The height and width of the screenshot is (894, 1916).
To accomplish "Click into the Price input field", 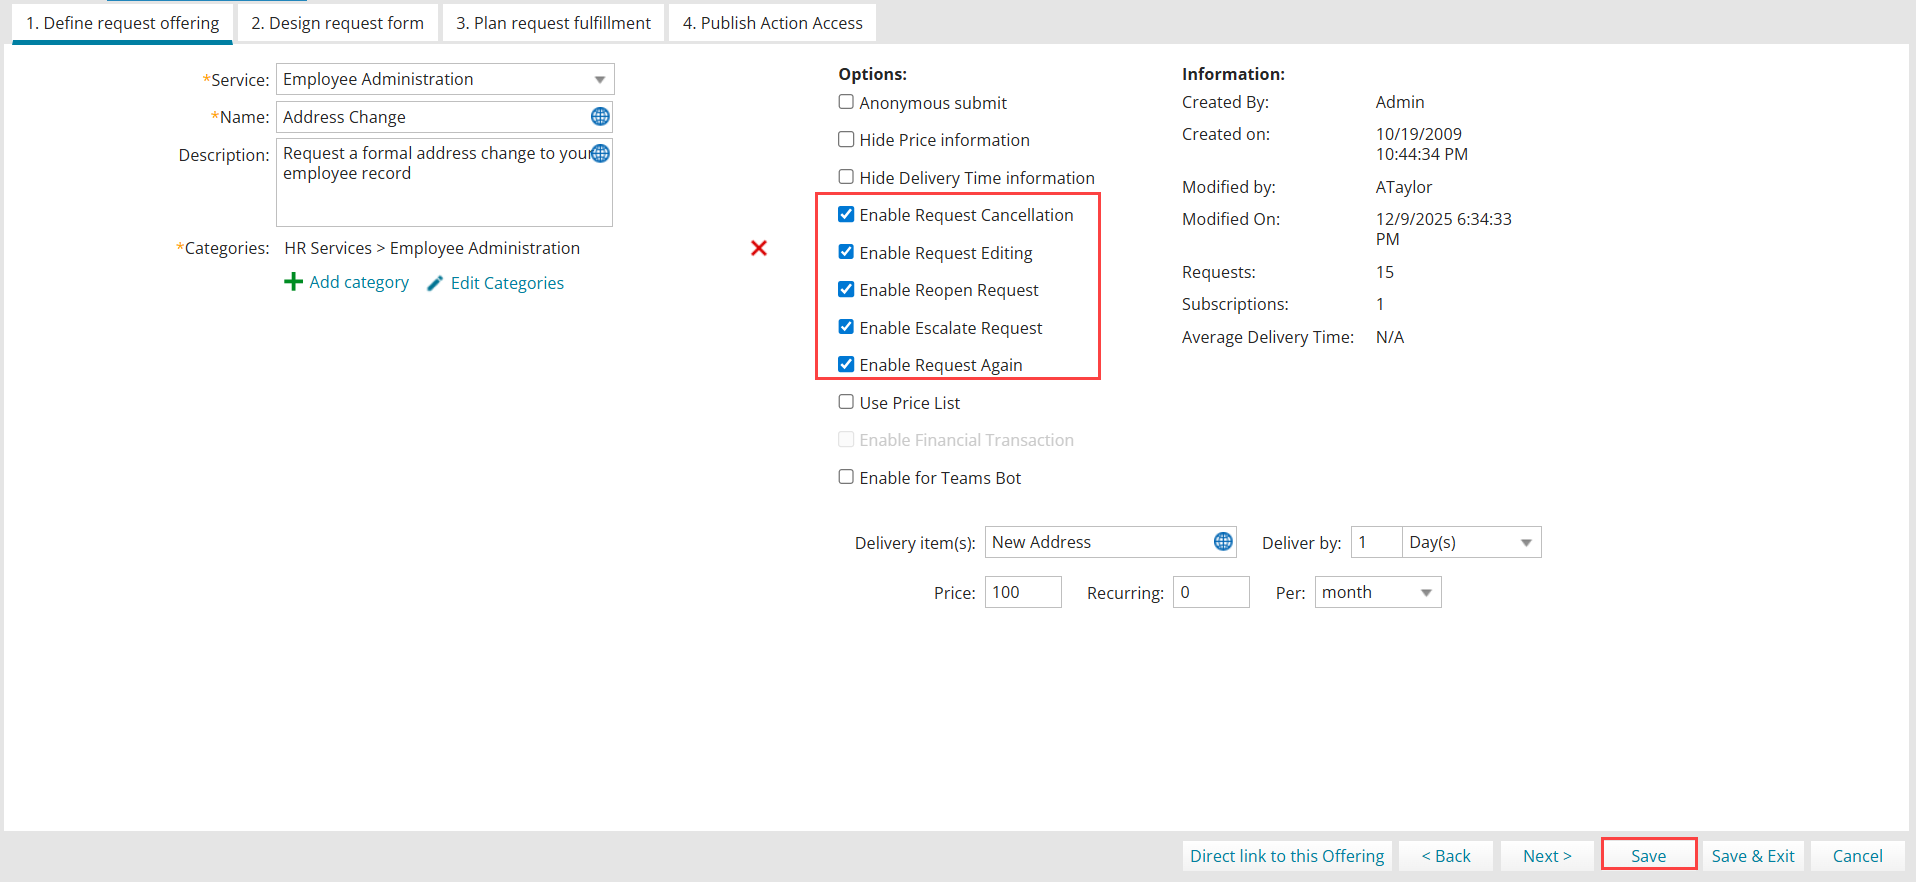I will 1021,593.
